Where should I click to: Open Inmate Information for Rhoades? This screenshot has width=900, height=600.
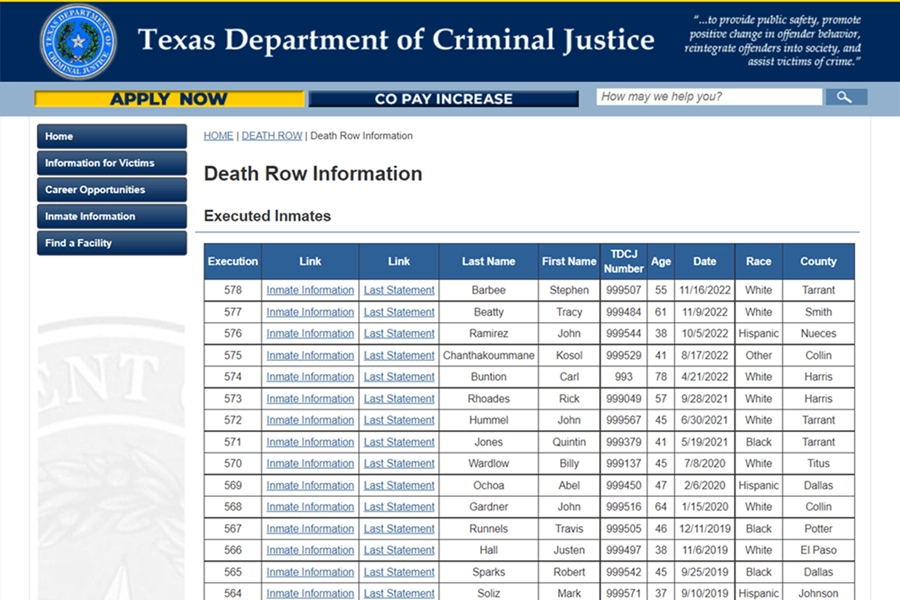pyautogui.click(x=310, y=399)
